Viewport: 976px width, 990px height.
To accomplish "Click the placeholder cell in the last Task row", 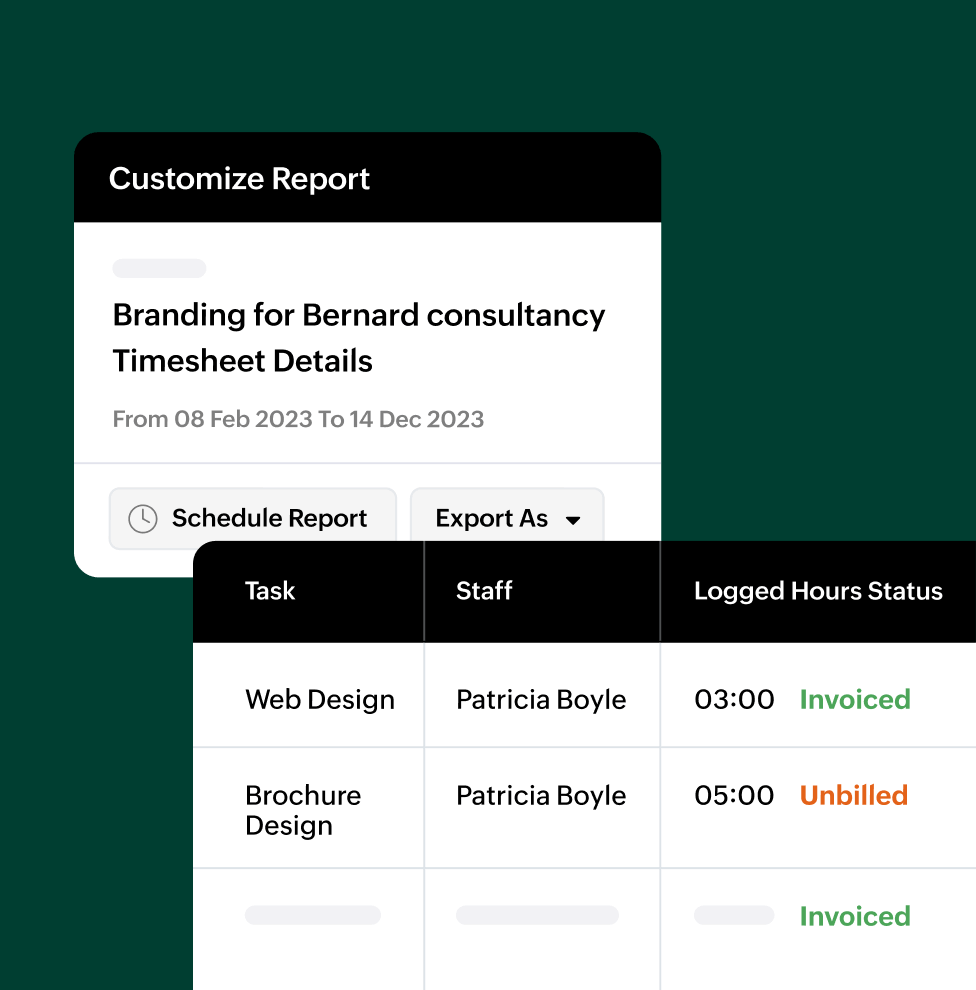I will click(312, 915).
